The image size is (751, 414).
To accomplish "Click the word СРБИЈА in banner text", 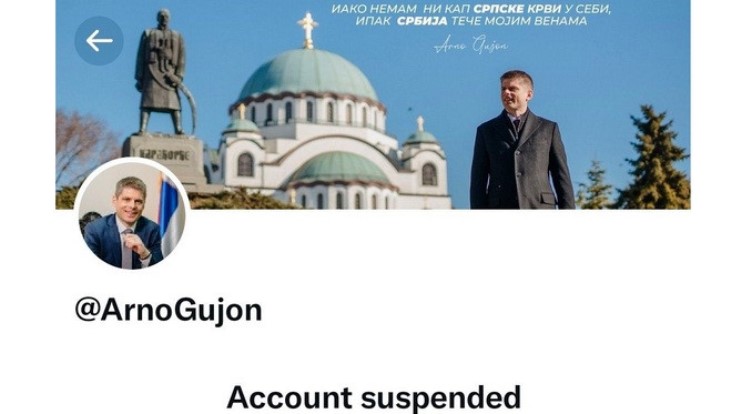I will [422, 21].
